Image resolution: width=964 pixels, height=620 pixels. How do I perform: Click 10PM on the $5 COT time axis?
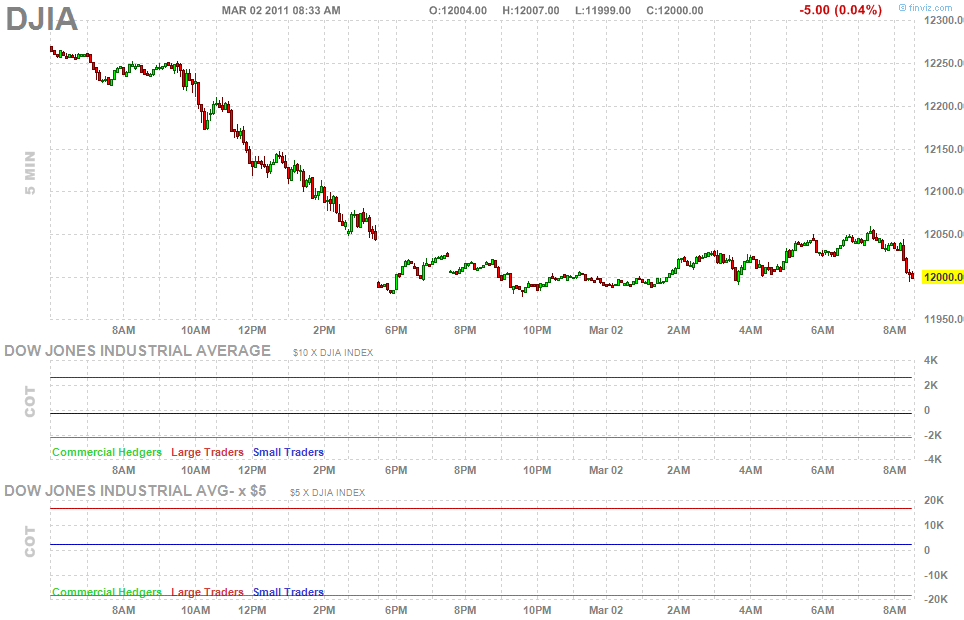click(537, 610)
